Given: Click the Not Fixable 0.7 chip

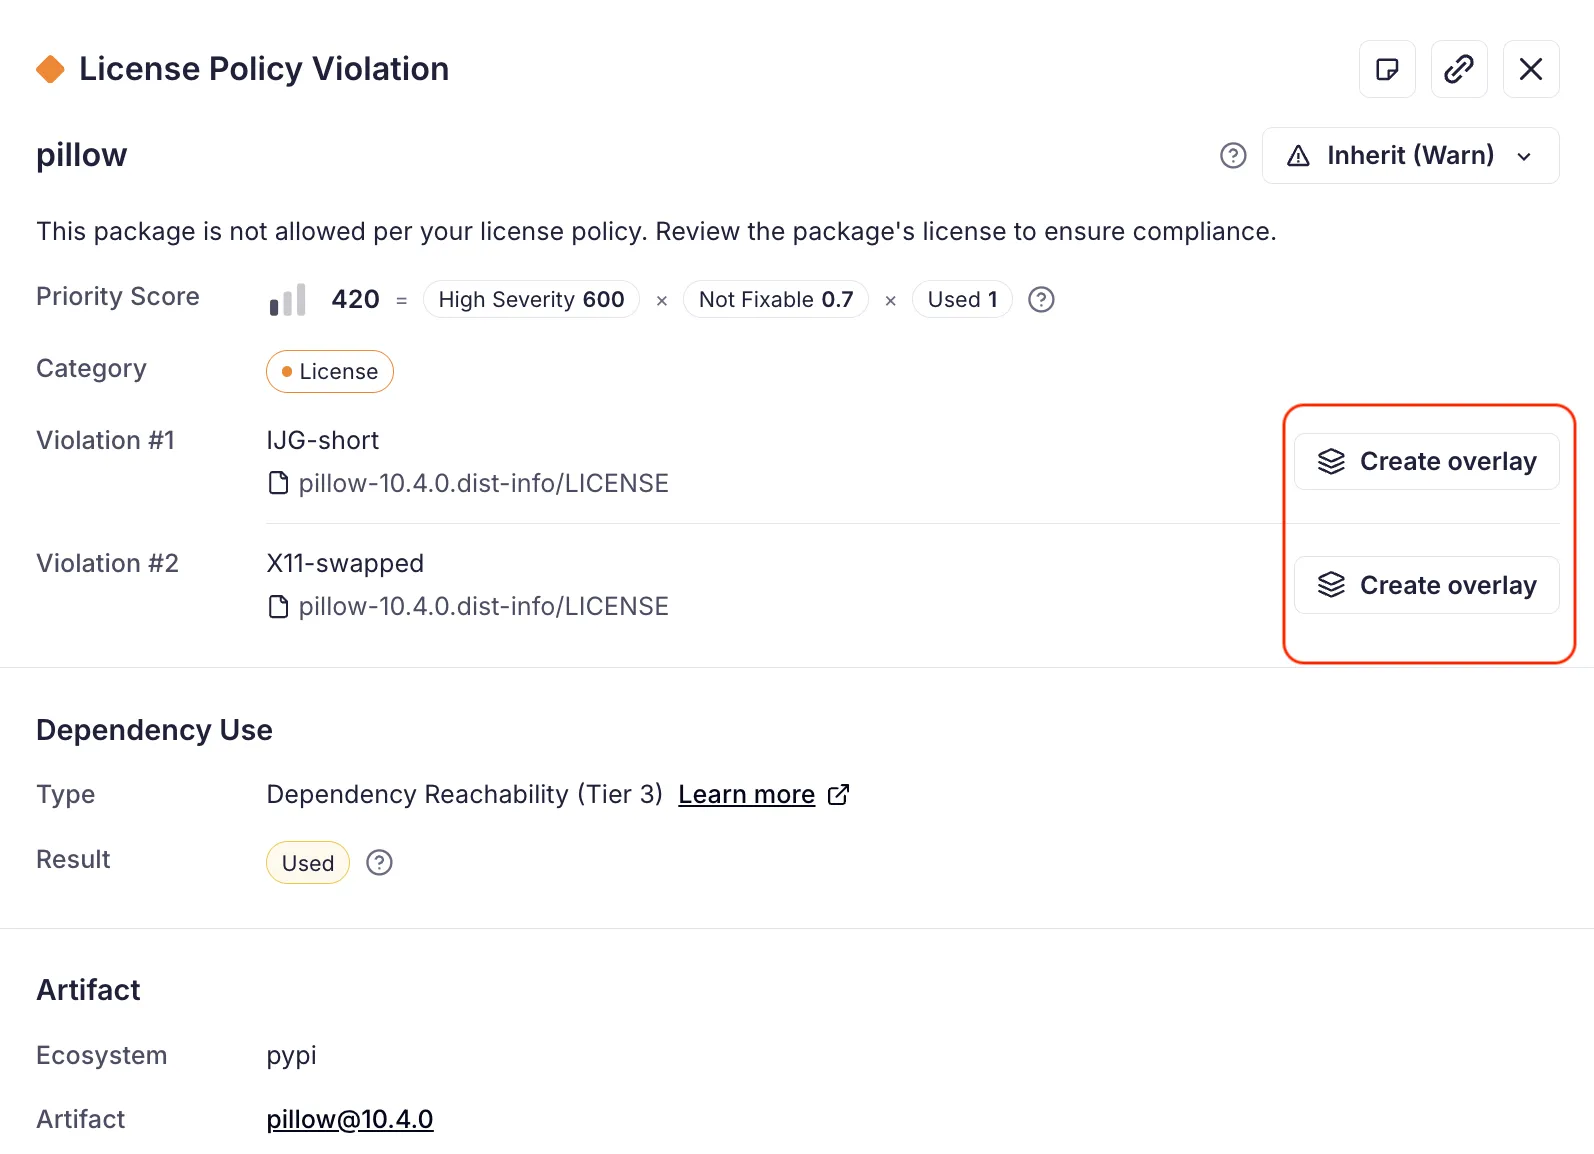Looking at the screenshot, I should tap(776, 300).
